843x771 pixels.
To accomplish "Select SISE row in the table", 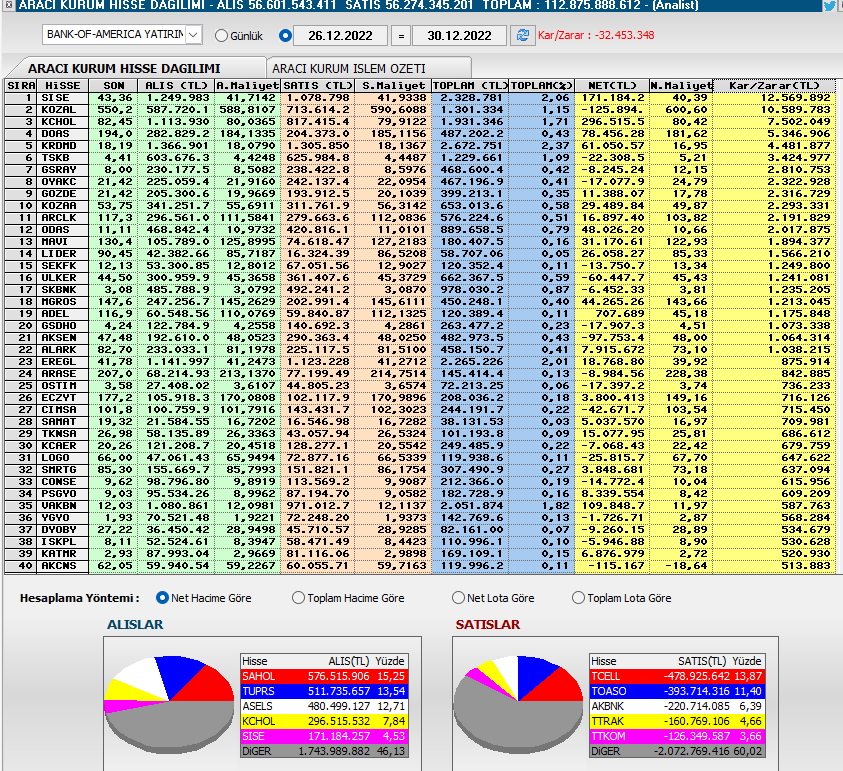I will pos(420,98).
